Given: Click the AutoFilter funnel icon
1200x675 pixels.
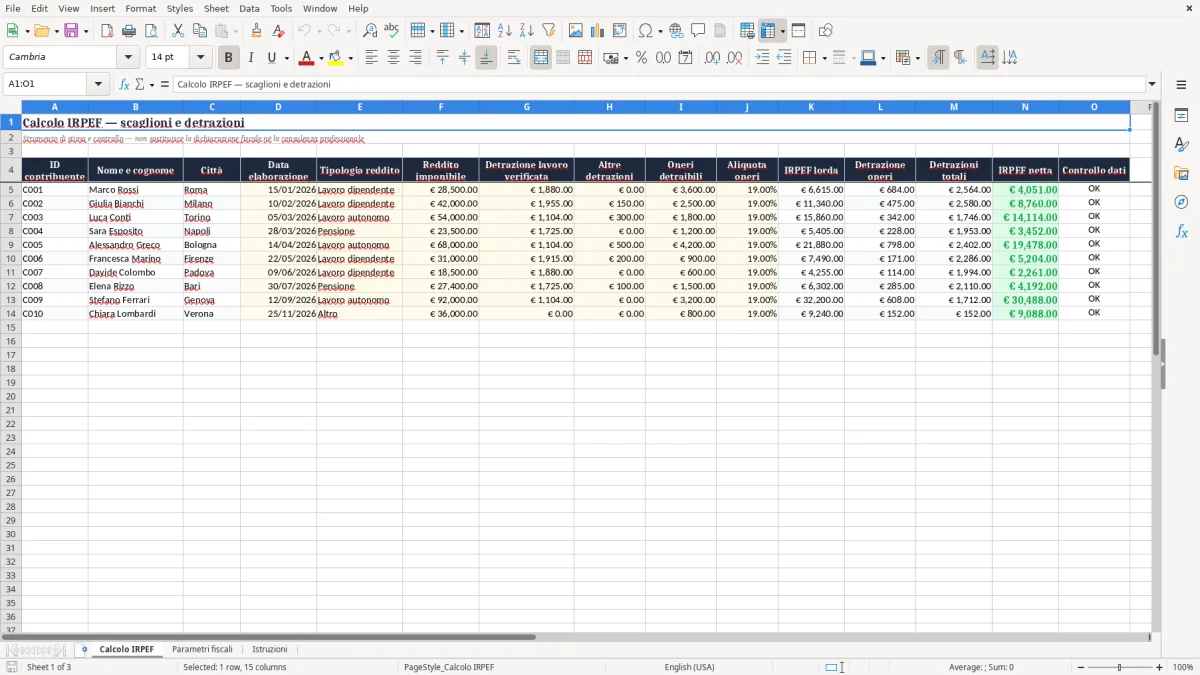Looking at the screenshot, I should [549, 31].
